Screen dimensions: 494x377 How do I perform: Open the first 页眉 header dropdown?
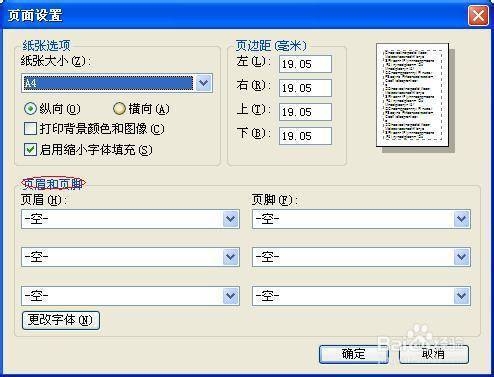[x=130, y=219]
